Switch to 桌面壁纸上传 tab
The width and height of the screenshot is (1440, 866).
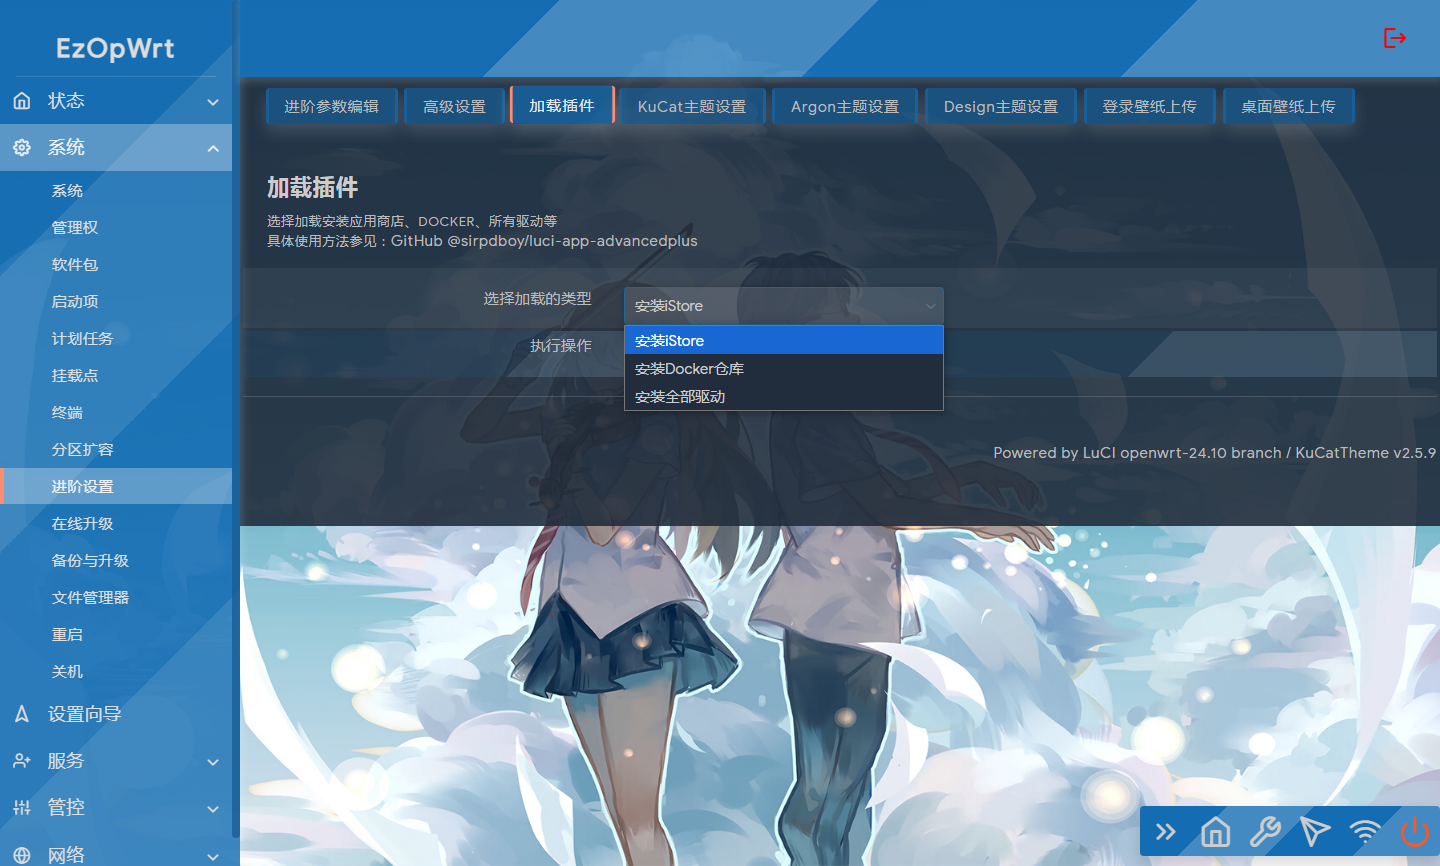coord(1289,106)
